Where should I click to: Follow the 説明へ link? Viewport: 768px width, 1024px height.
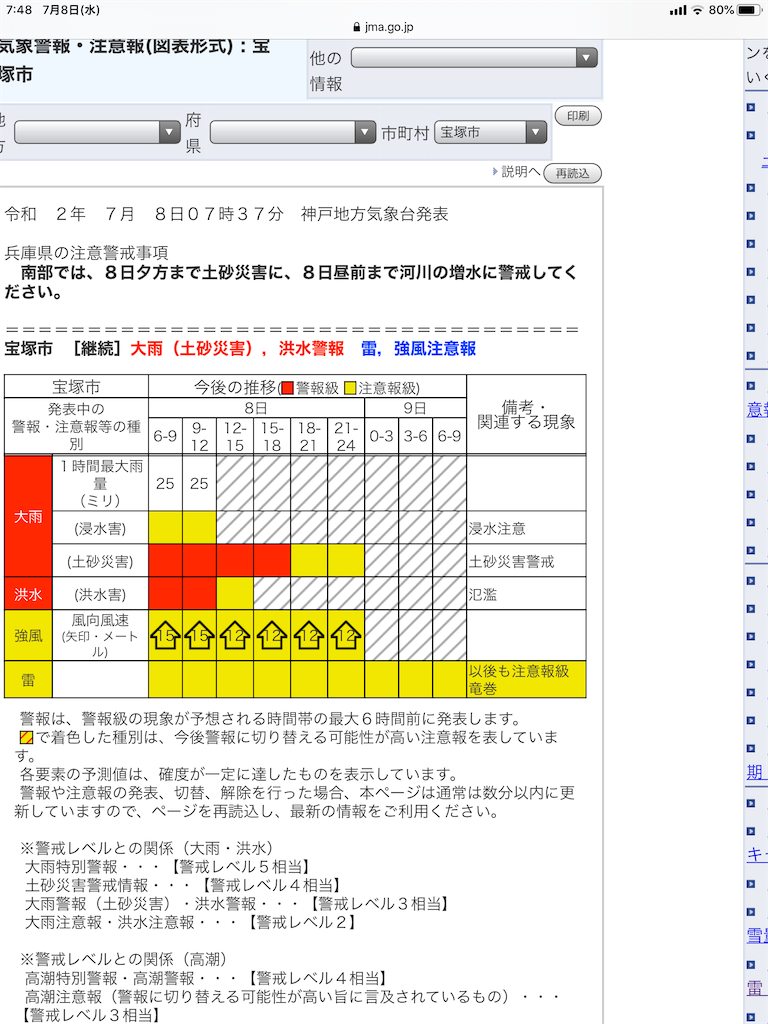[520, 172]
